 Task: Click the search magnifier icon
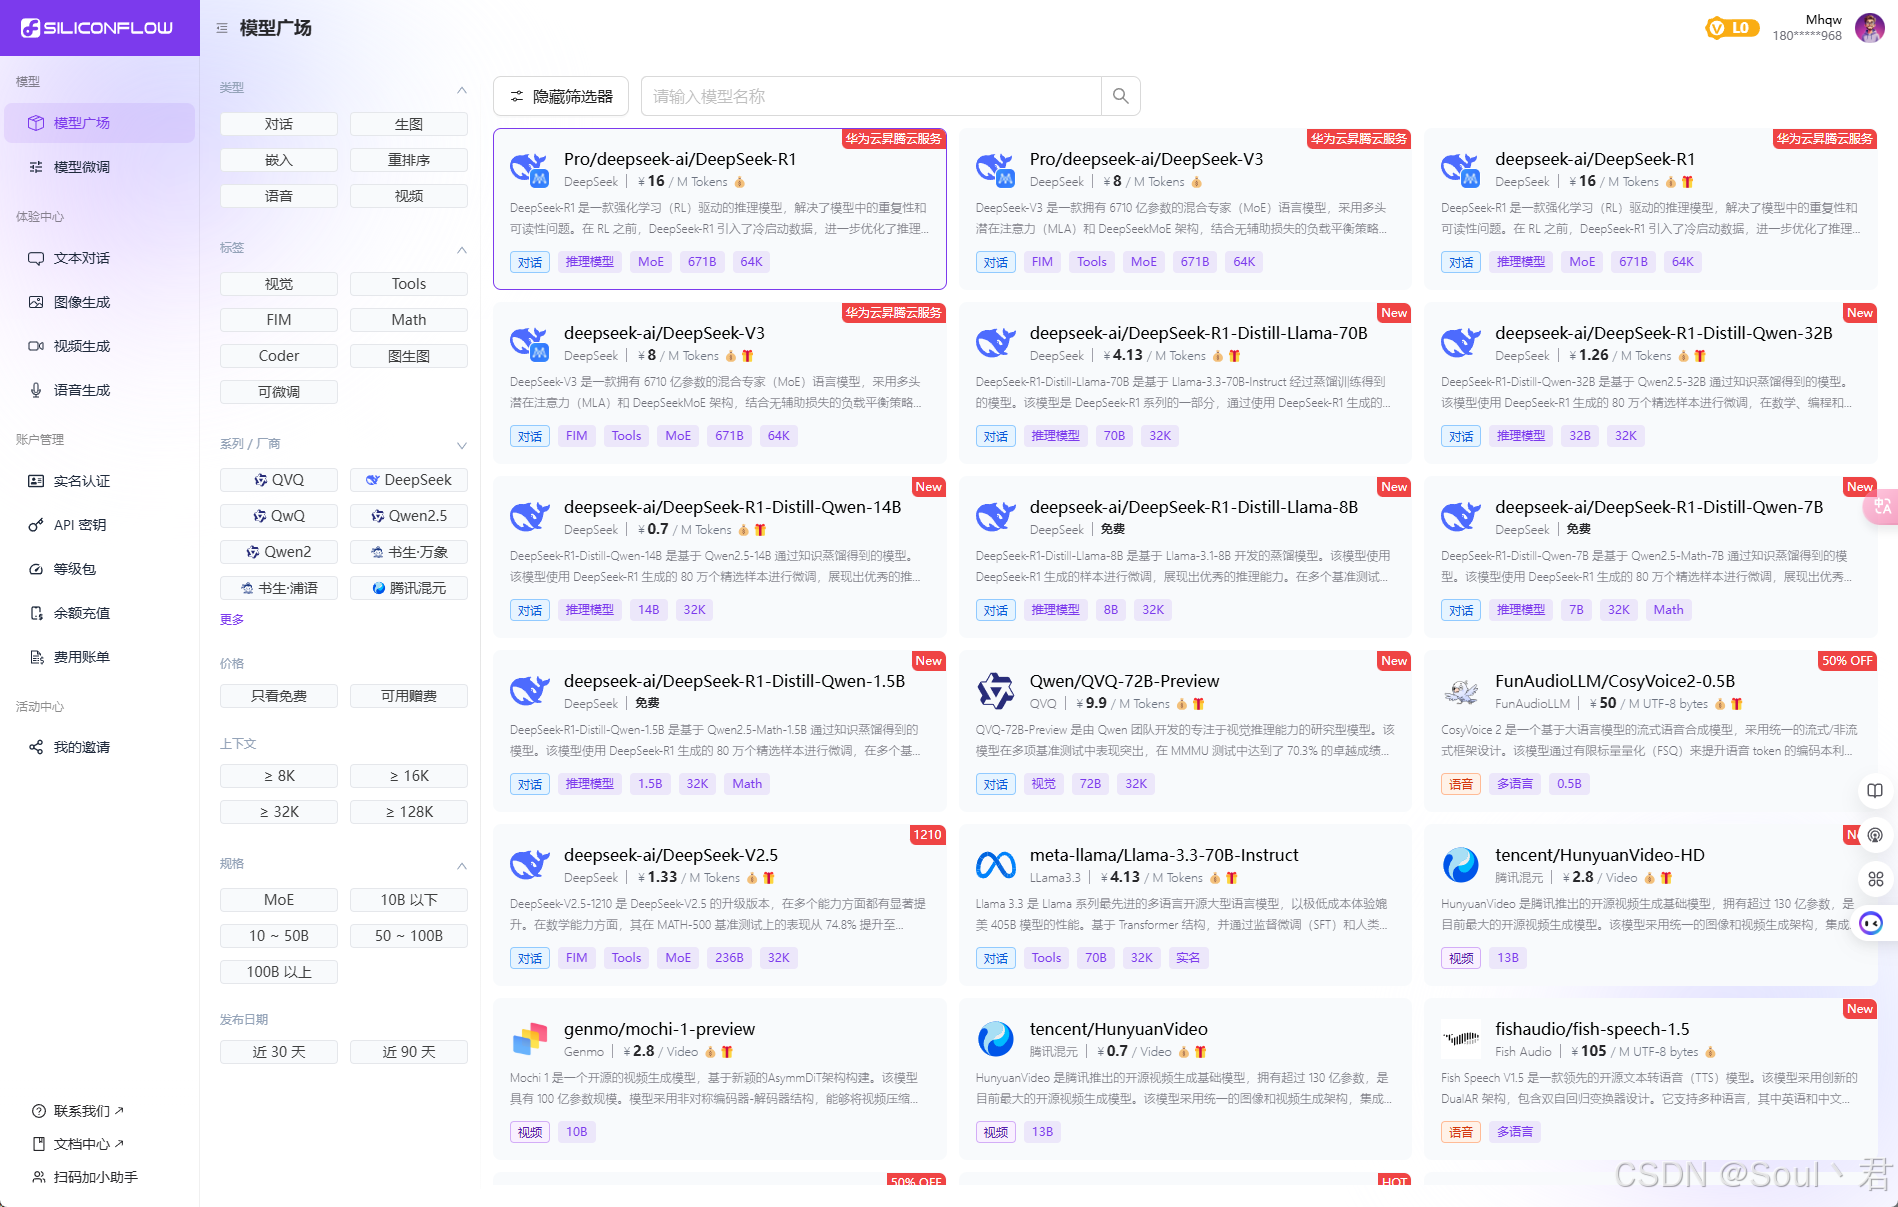tap(1120, 96)
